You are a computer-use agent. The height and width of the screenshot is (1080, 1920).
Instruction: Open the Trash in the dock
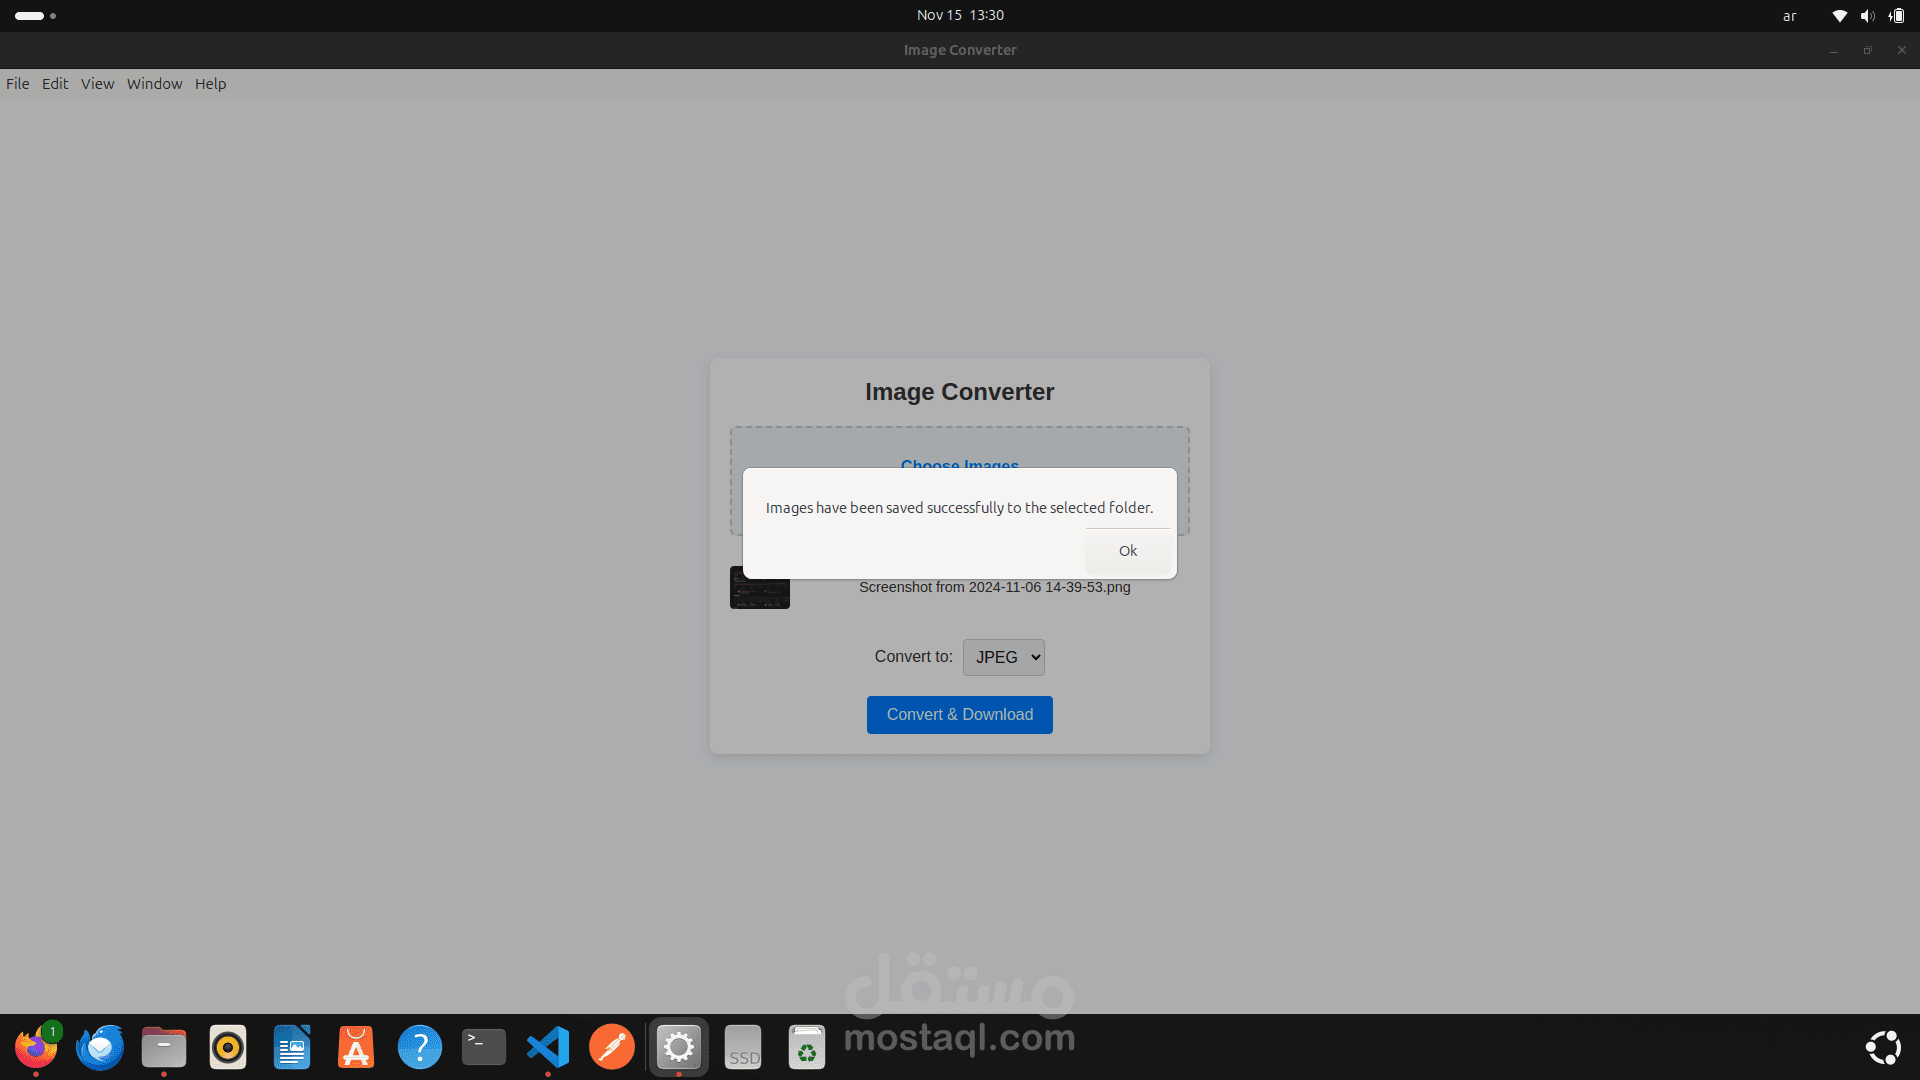coord(807,1047)
